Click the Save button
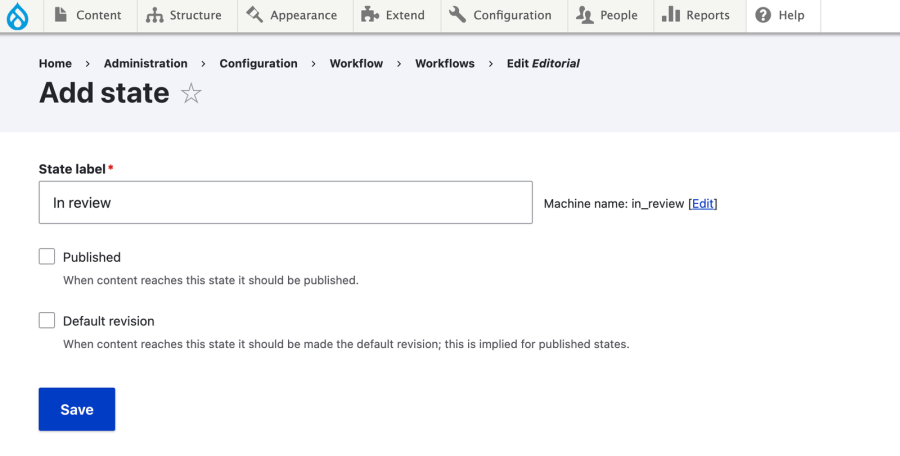The width and height of the screenshot is (900, 456). coord(77,409)
